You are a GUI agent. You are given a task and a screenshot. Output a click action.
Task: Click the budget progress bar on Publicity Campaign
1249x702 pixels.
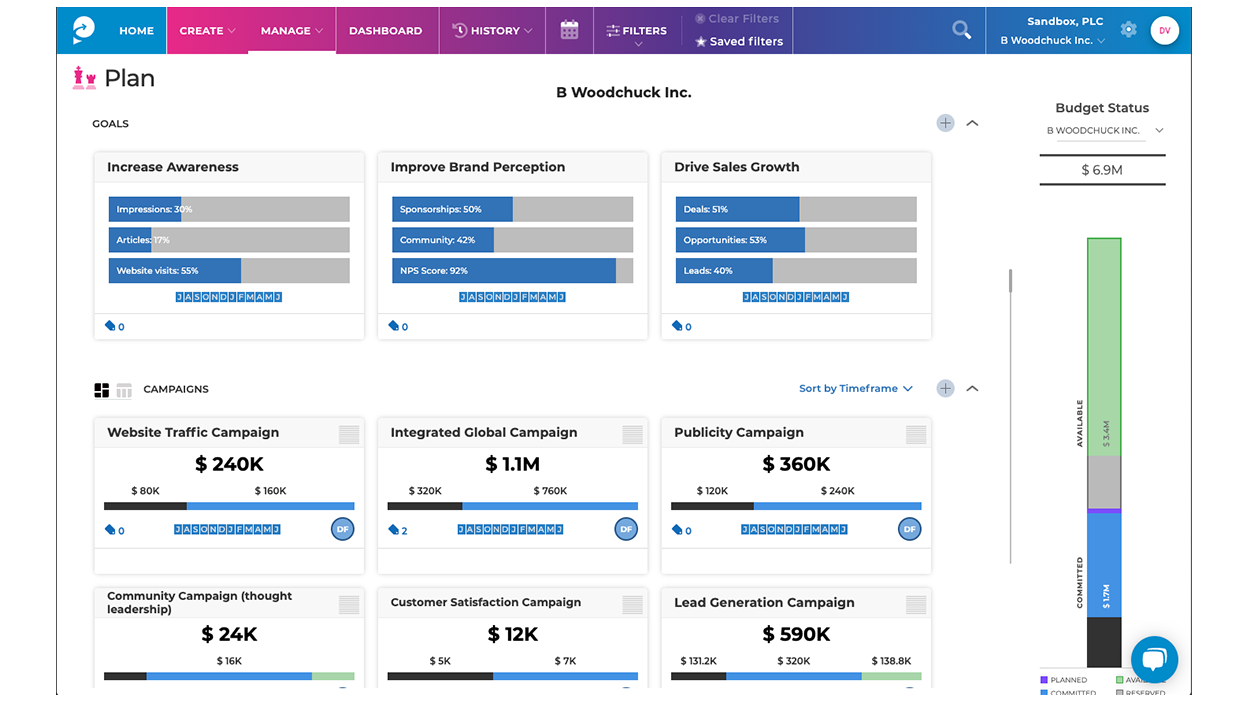pyautogui.click(x=795, y=505)
